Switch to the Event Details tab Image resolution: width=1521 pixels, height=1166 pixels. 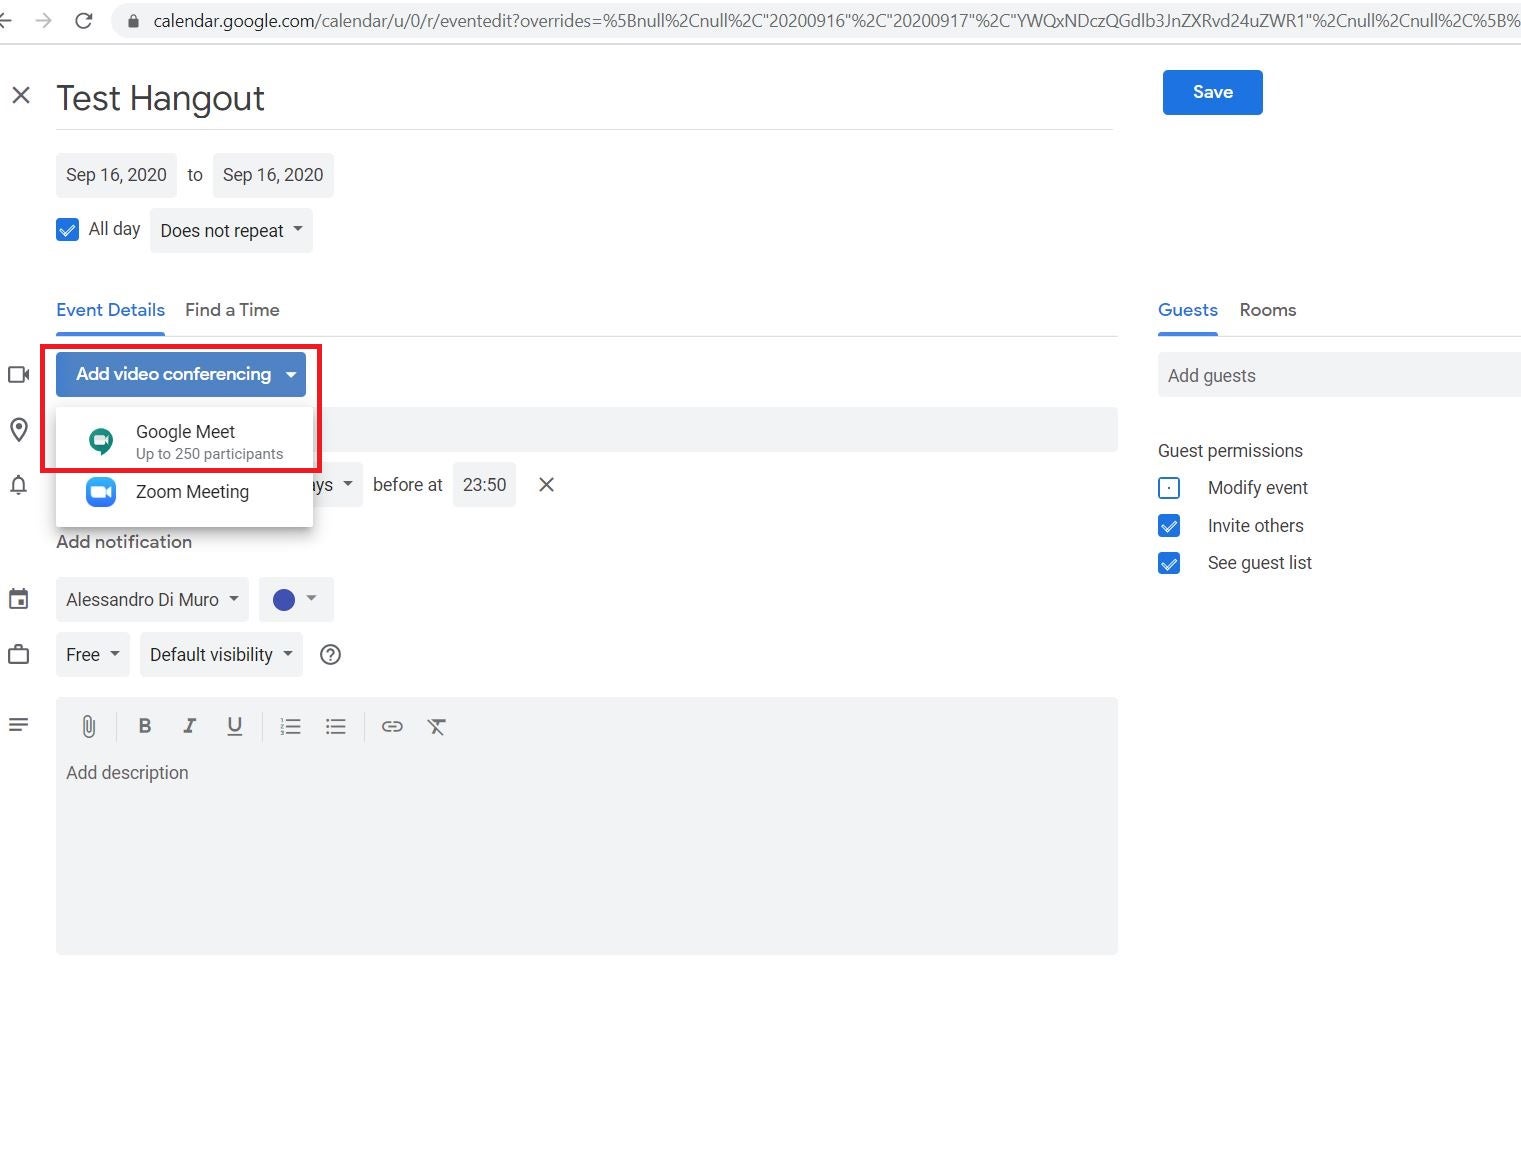coord(110,310)
